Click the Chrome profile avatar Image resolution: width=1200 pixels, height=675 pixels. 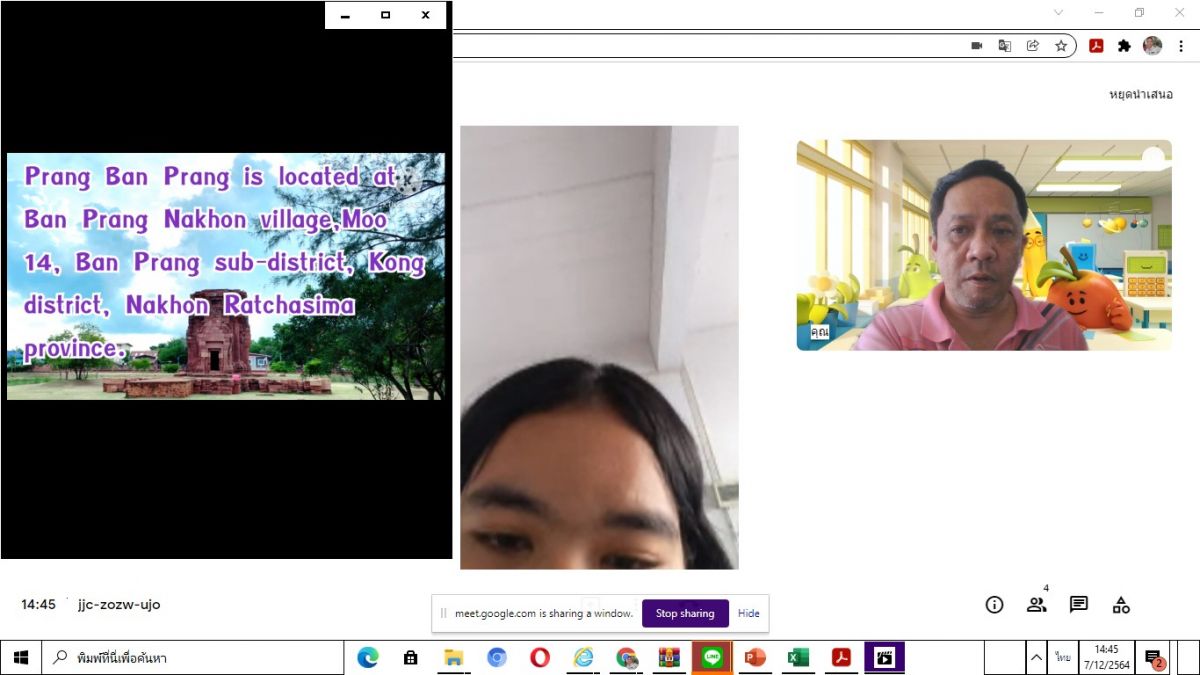[x=1153, y=46]
